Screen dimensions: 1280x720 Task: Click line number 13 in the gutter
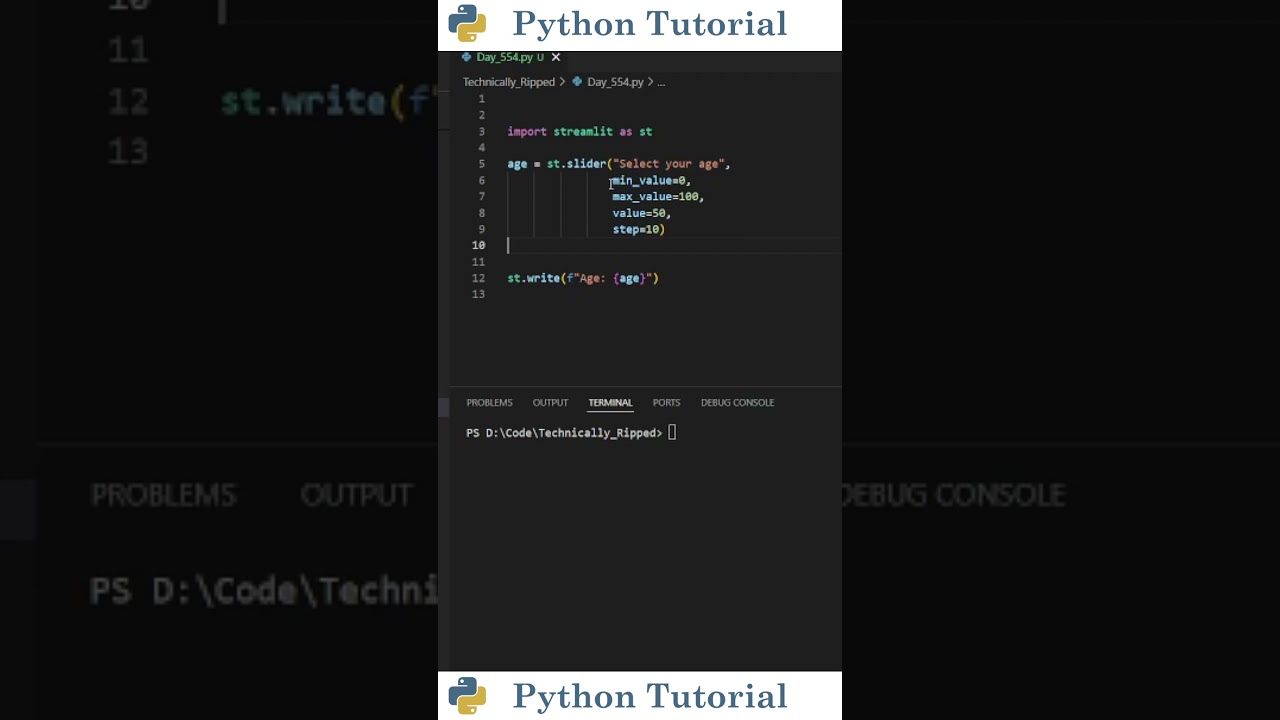(x=478, y=294)
